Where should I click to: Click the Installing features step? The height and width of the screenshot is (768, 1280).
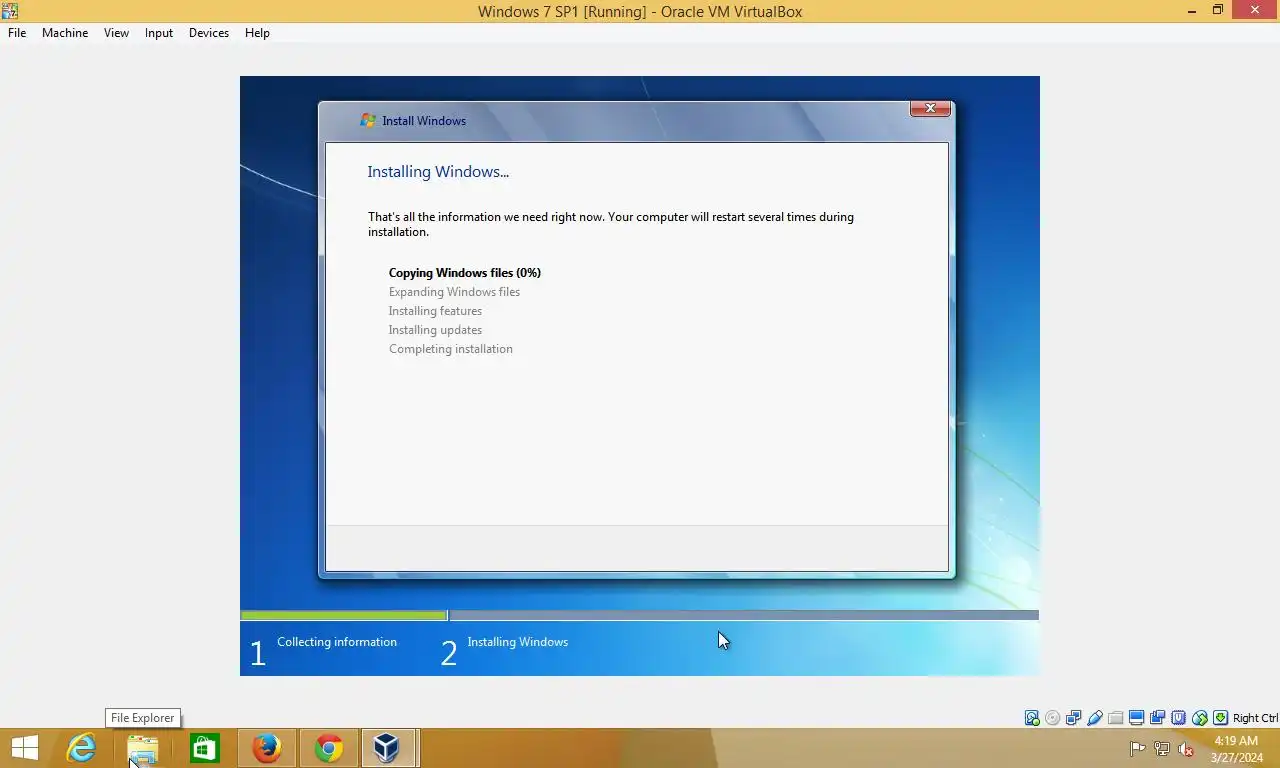[x=435, y=311]
